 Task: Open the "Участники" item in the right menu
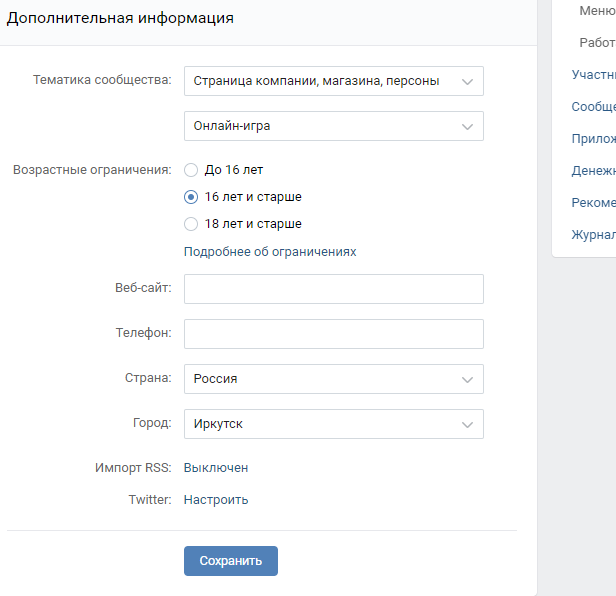(593, 75)
